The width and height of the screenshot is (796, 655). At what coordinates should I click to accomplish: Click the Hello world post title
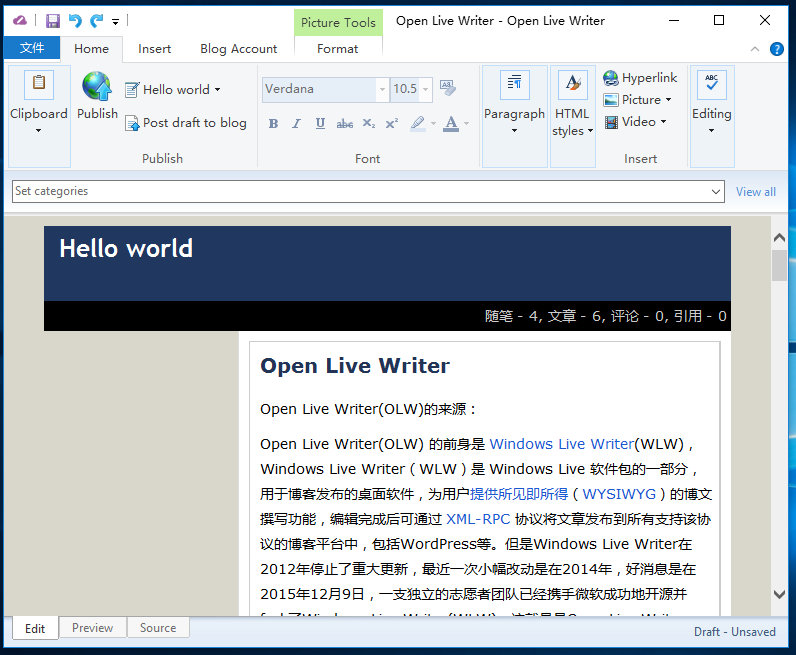[x=126, y=248]
